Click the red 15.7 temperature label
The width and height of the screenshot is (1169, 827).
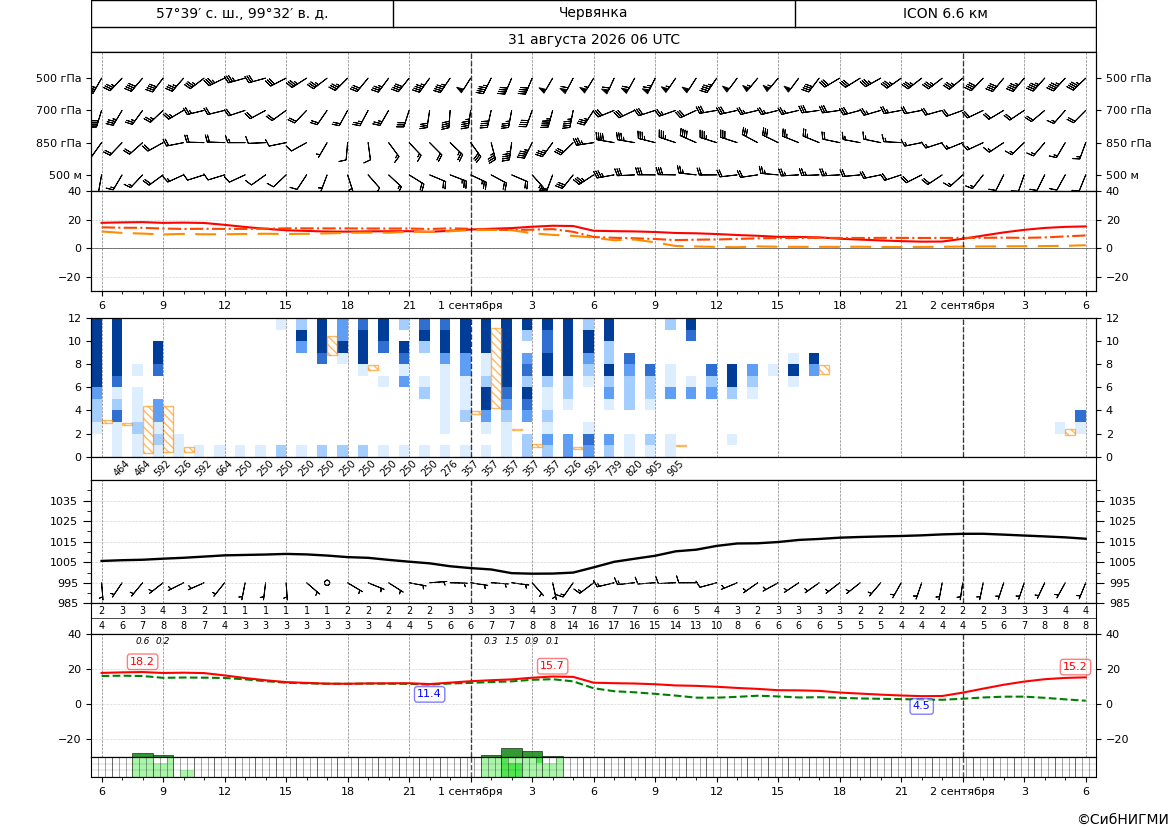click(552, 665)
